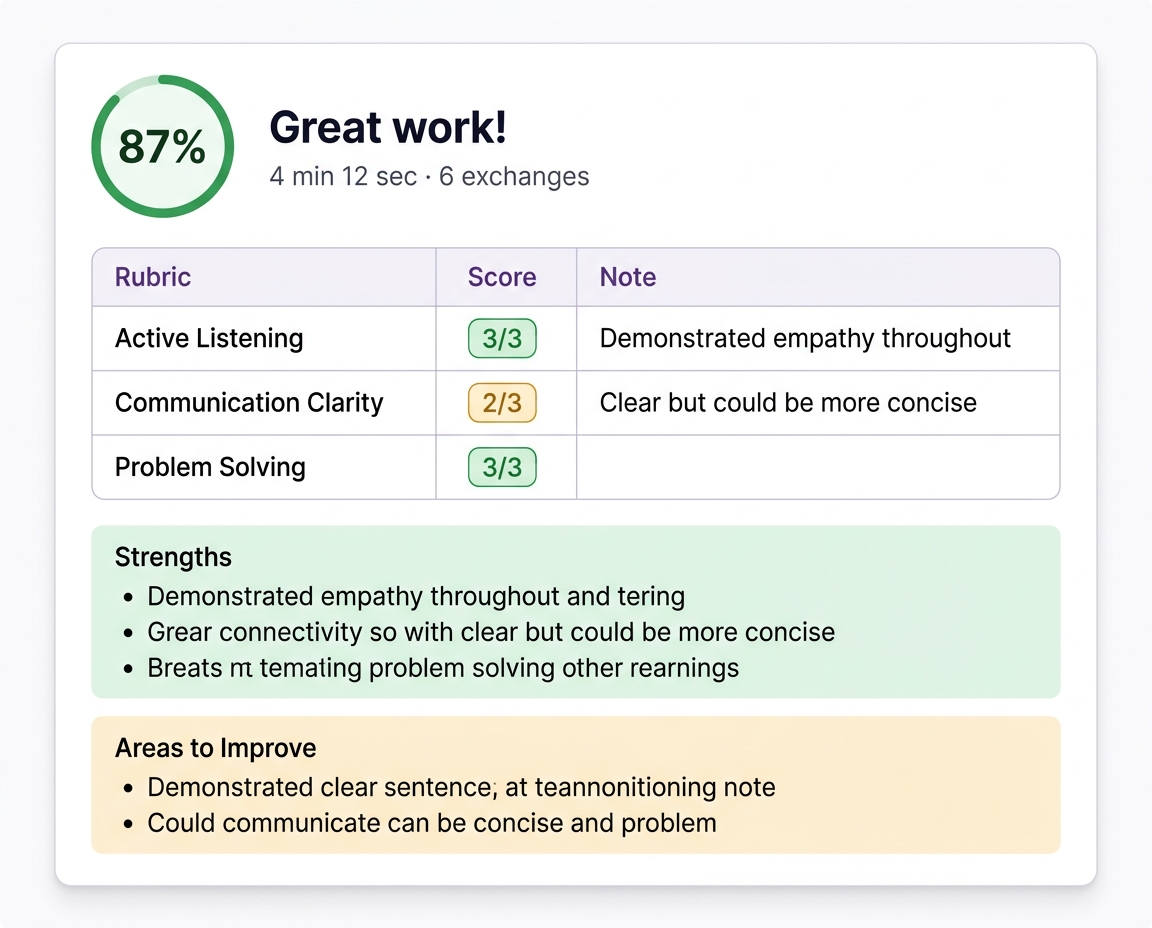Open the 3/3 badge for Active Listening
1152x928 pixels.
[503, 338]
